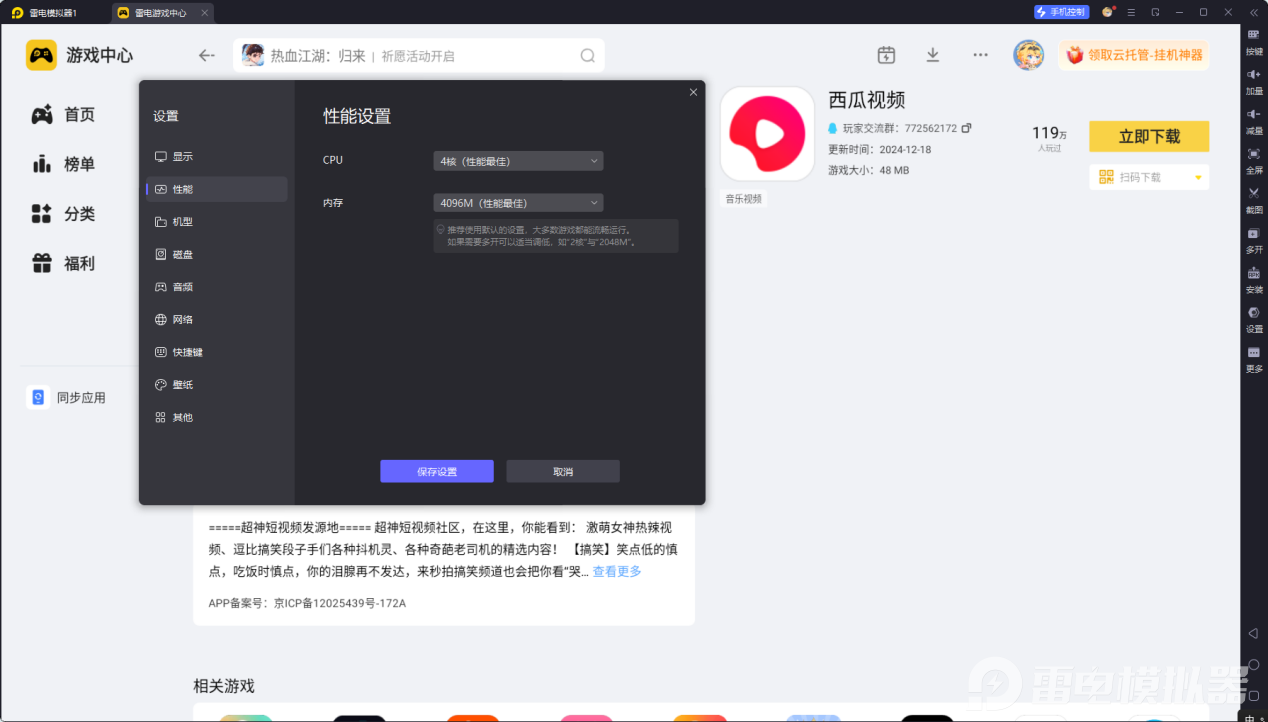The width and height of the screenshot is (1268, 722).
Task: Click the 领取云托管-挂机神器 banner
Action: click(x=1134, y=55)
